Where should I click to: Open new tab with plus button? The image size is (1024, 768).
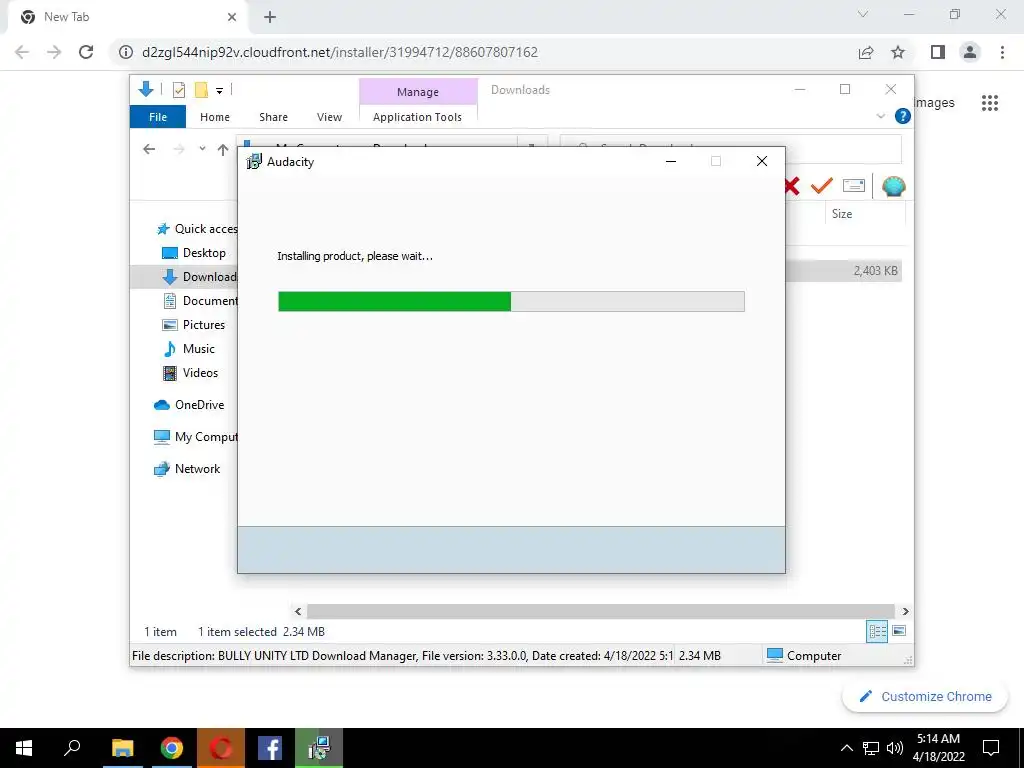click(270, 17)
